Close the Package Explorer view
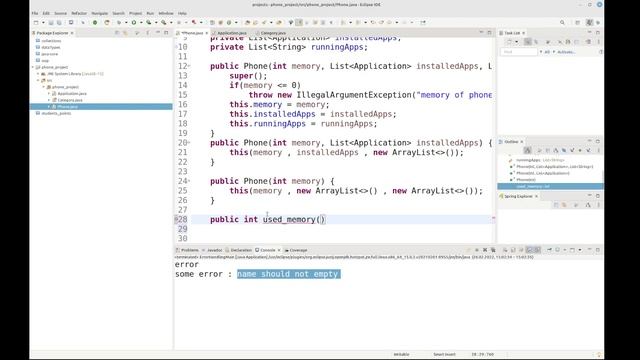640x360 pixels. [x=72, y=33]
